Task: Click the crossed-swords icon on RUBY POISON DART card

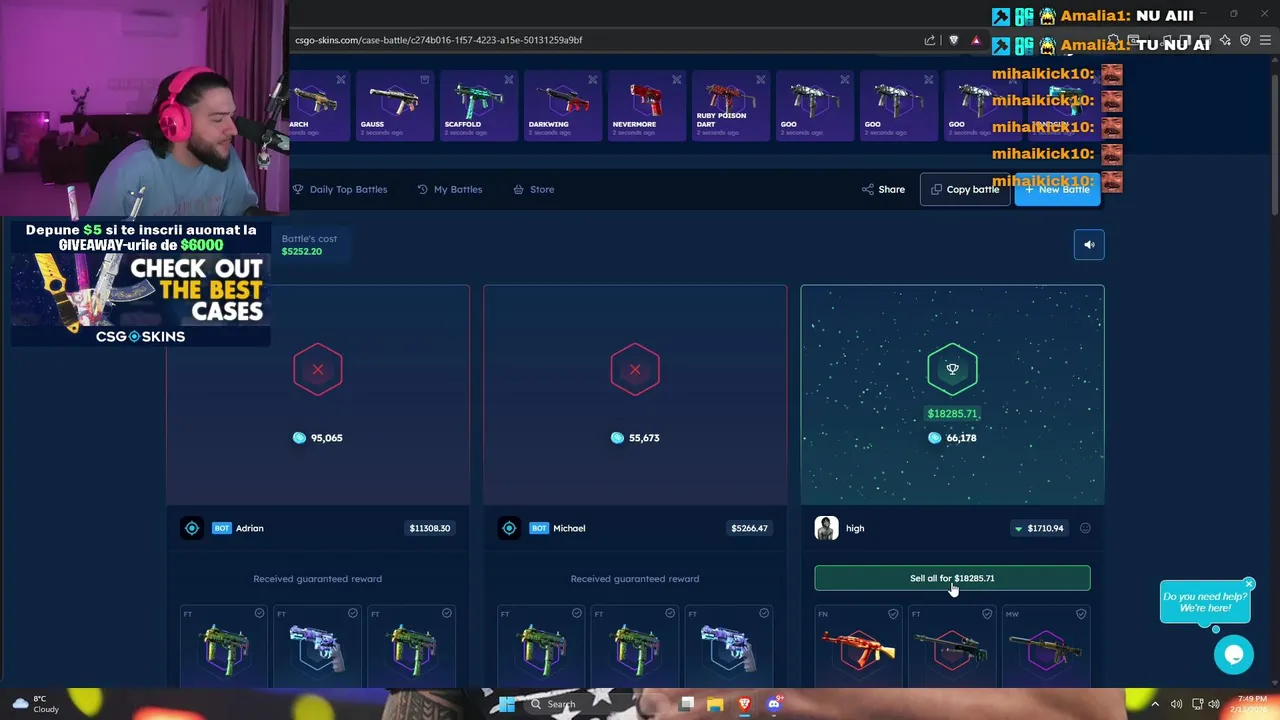Action: pyautogui.click(x=760, y=80)
